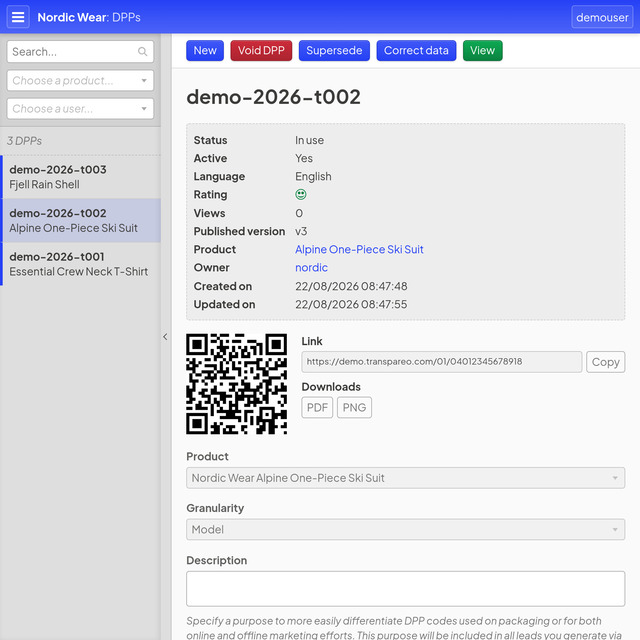Click the DPP link URL field

click(442, 362)
